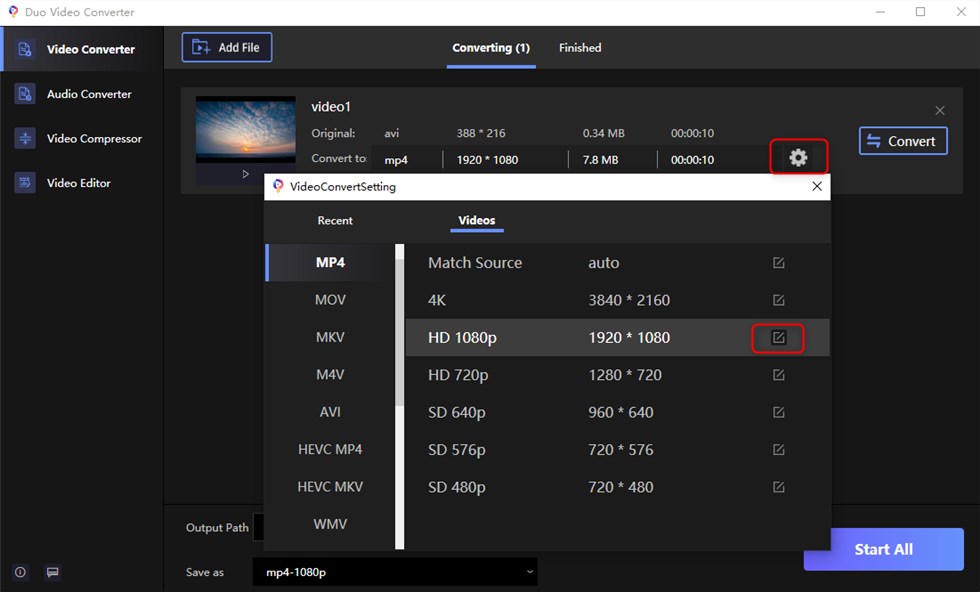Image resolution: width=980 pixels, height=592 pixels.
Task: Edit the SD 576p preset
Action: point(778,449)
